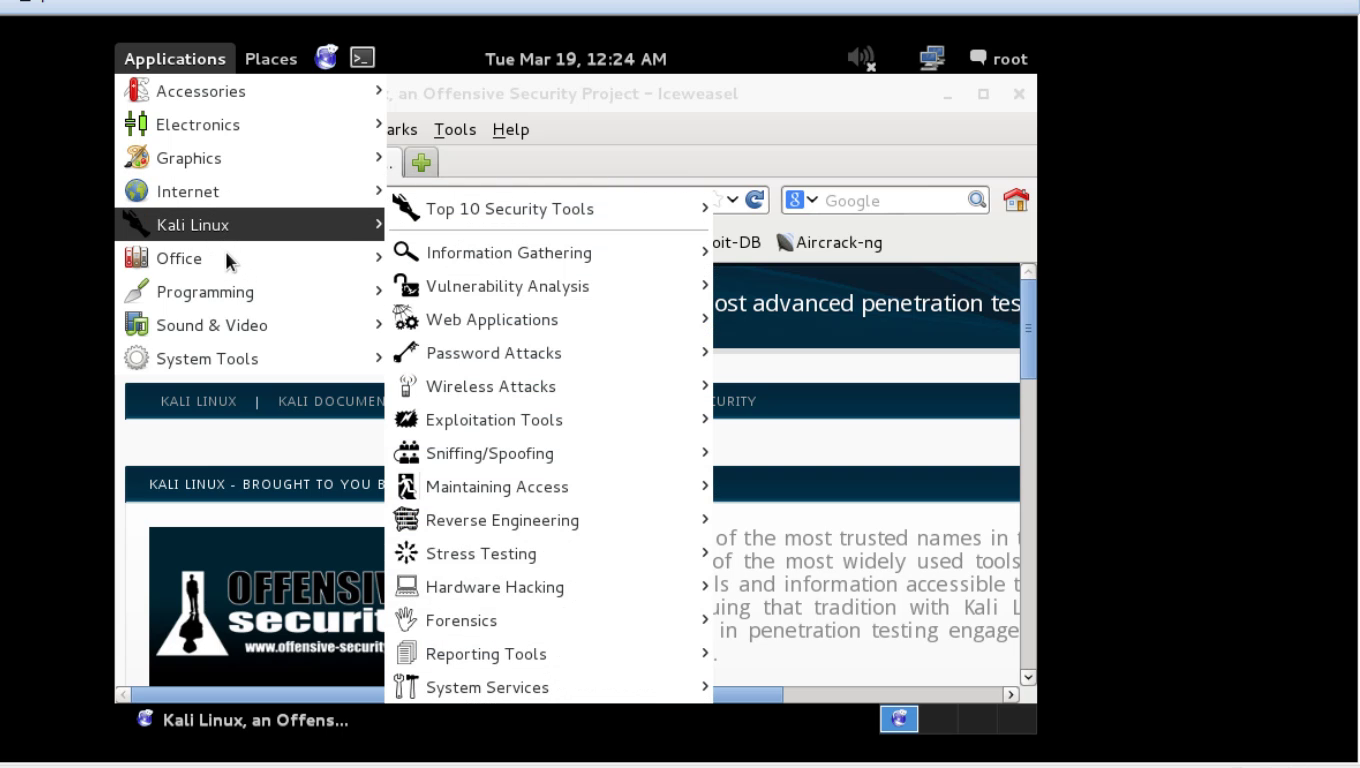Screen dimensions: 1360x768
Task: Click the terminal launcher icon in top panel
Action: point(363,58)
